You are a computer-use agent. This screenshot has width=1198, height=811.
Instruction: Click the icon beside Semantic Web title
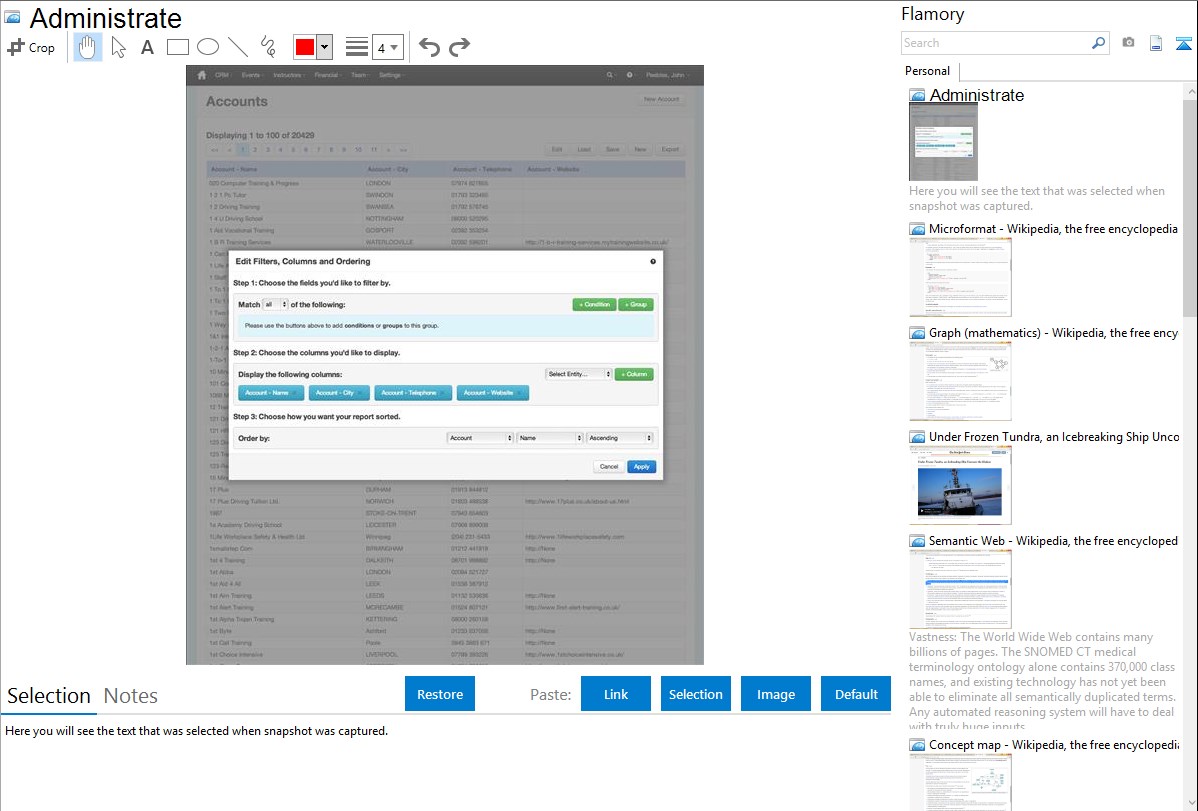pyautogui.click(x=917, y=541)
